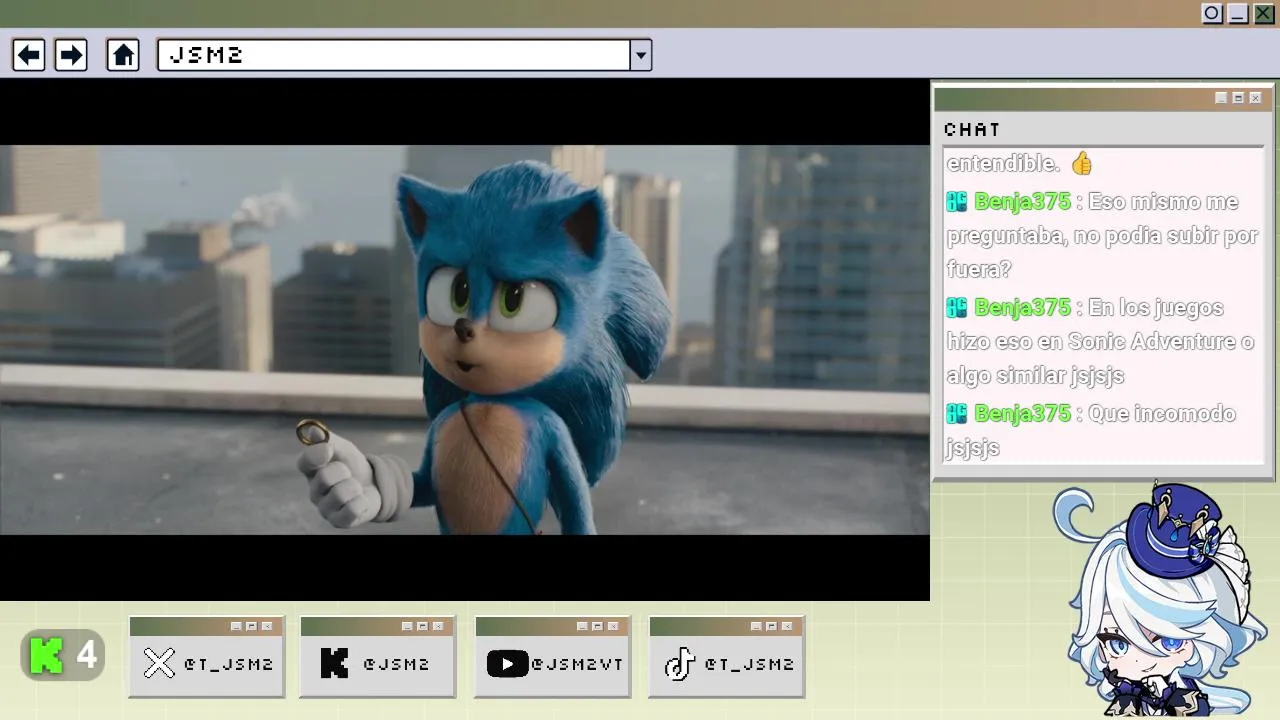Click the Sonic movie video frame

(x=464, y=340)
